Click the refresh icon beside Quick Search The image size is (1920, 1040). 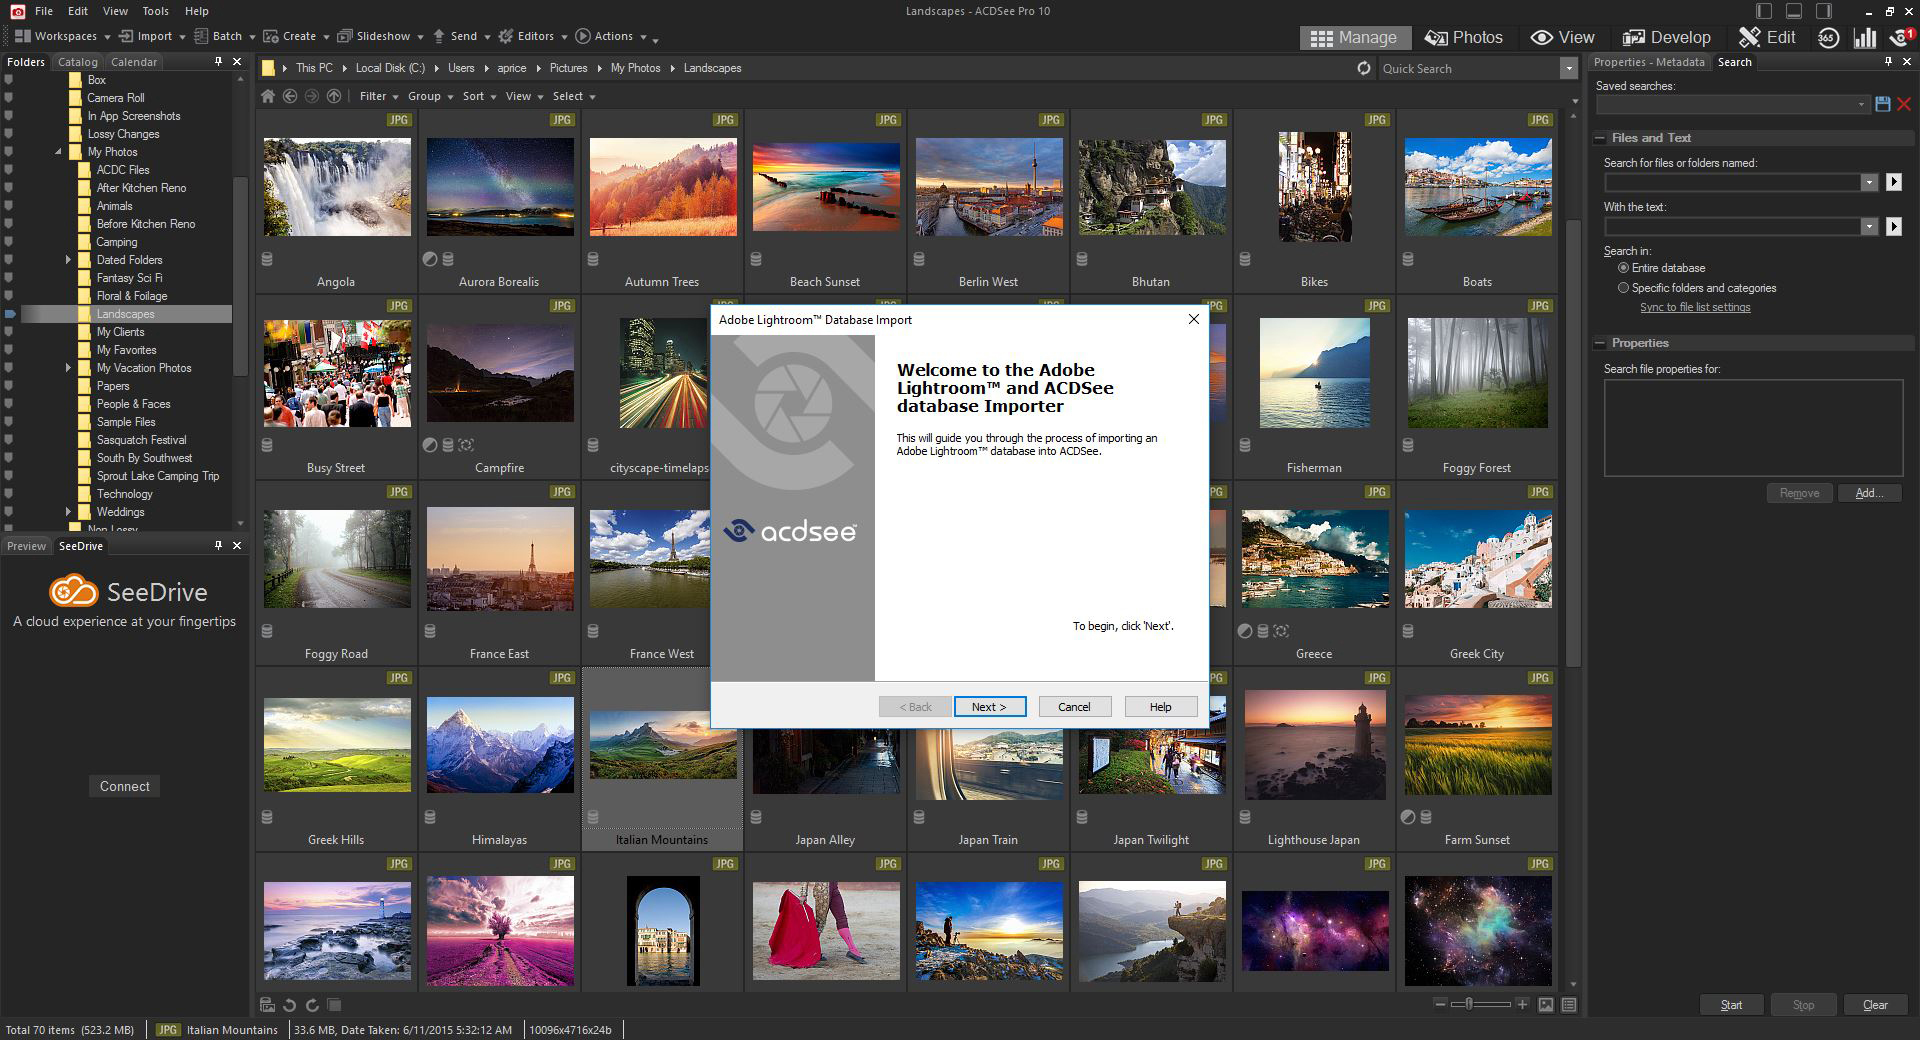pos(1364,68)
